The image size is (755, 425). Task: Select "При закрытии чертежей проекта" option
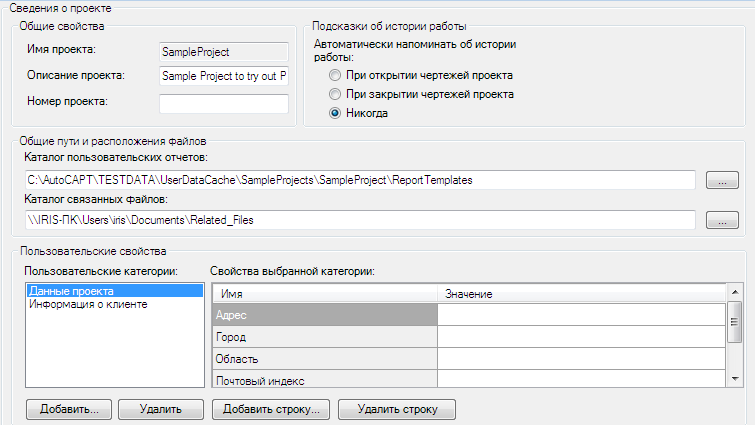(x=335, y=94)
